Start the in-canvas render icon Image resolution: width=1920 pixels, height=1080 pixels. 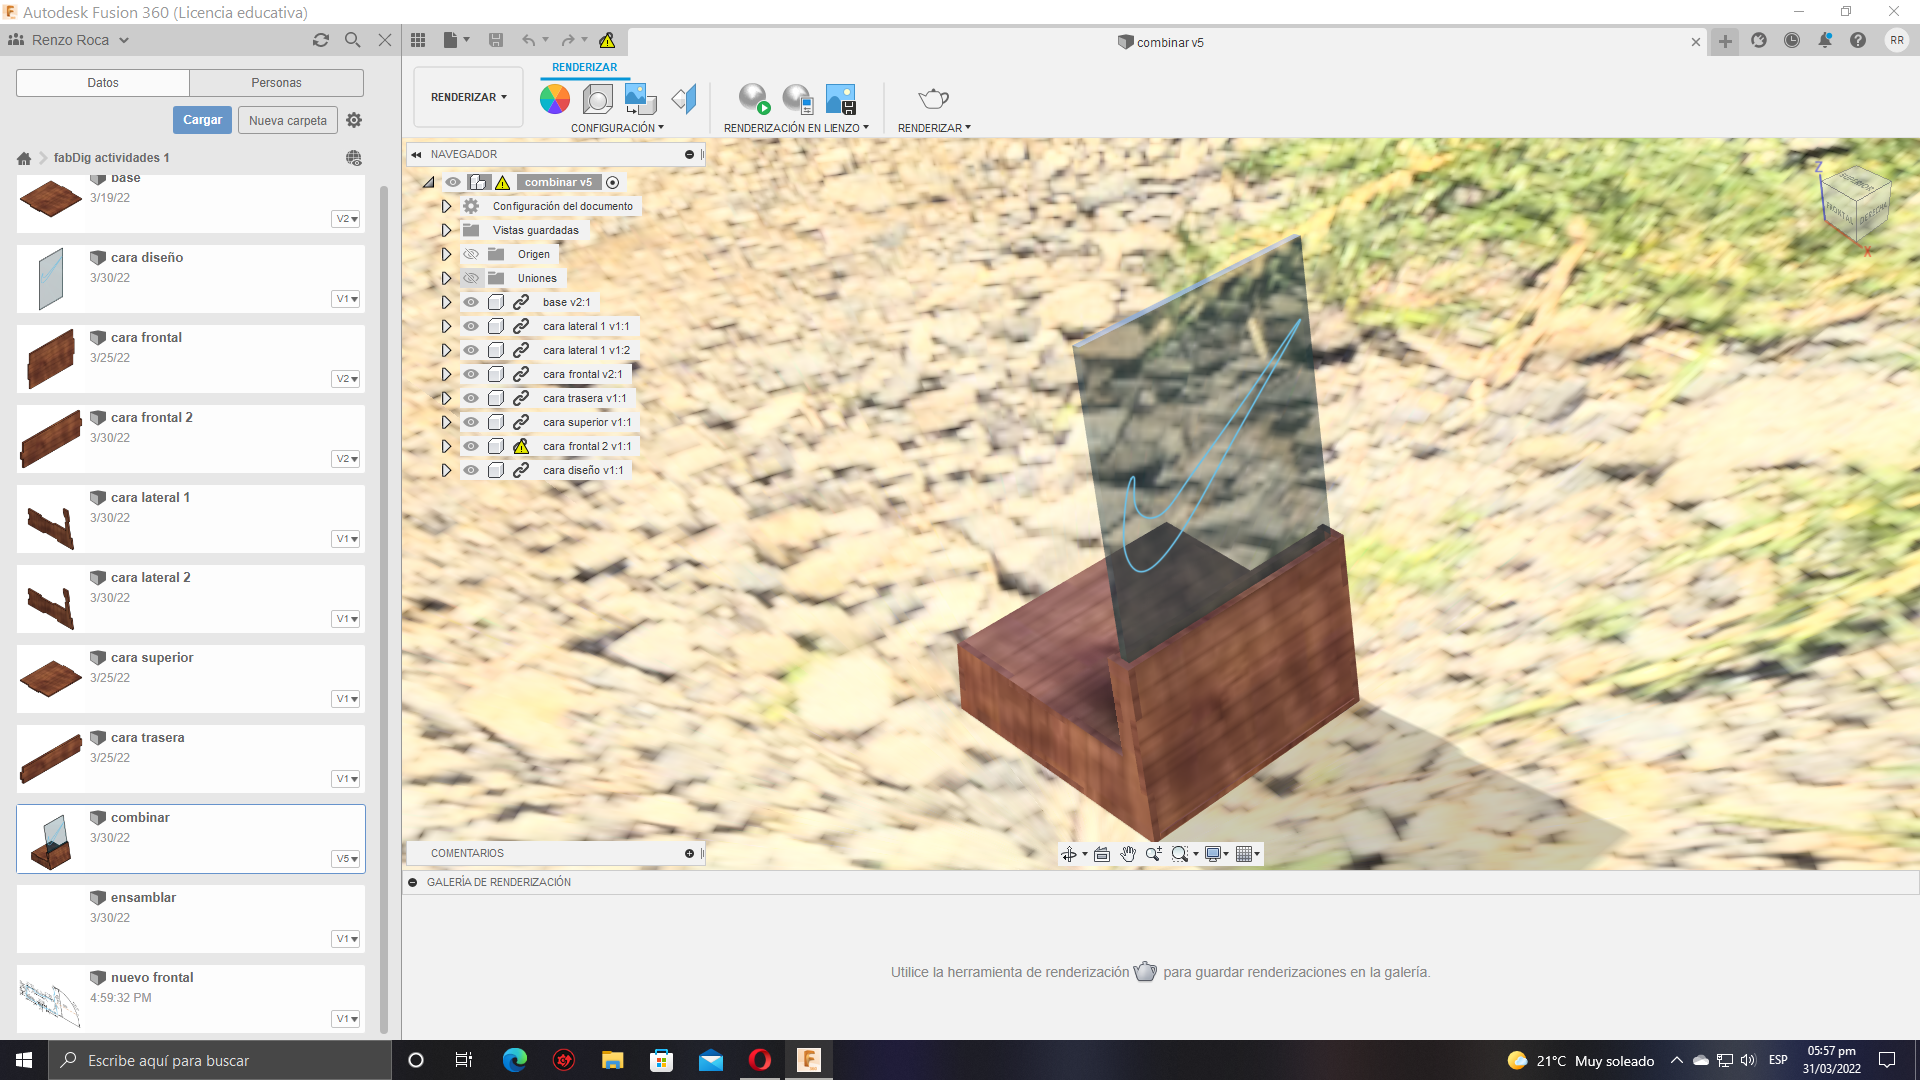pos(754,98)
